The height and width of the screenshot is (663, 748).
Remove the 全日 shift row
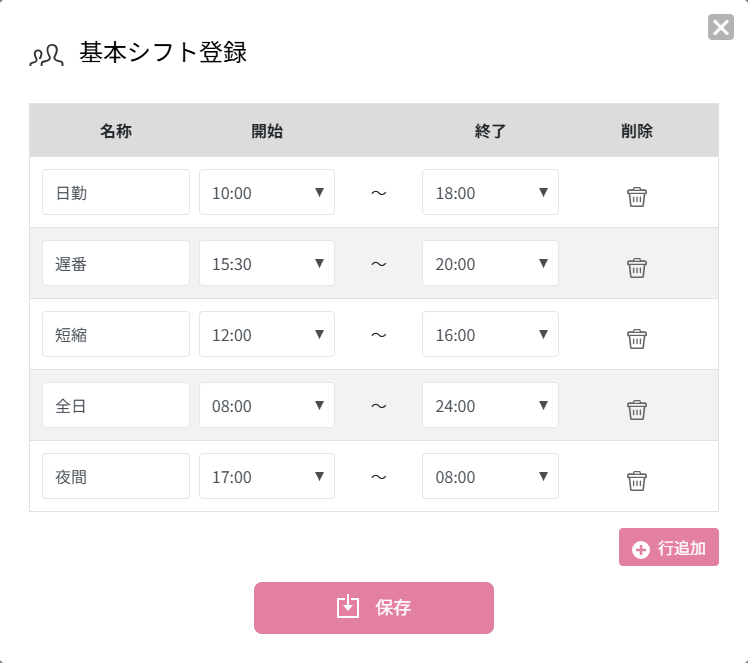(637, 410)
